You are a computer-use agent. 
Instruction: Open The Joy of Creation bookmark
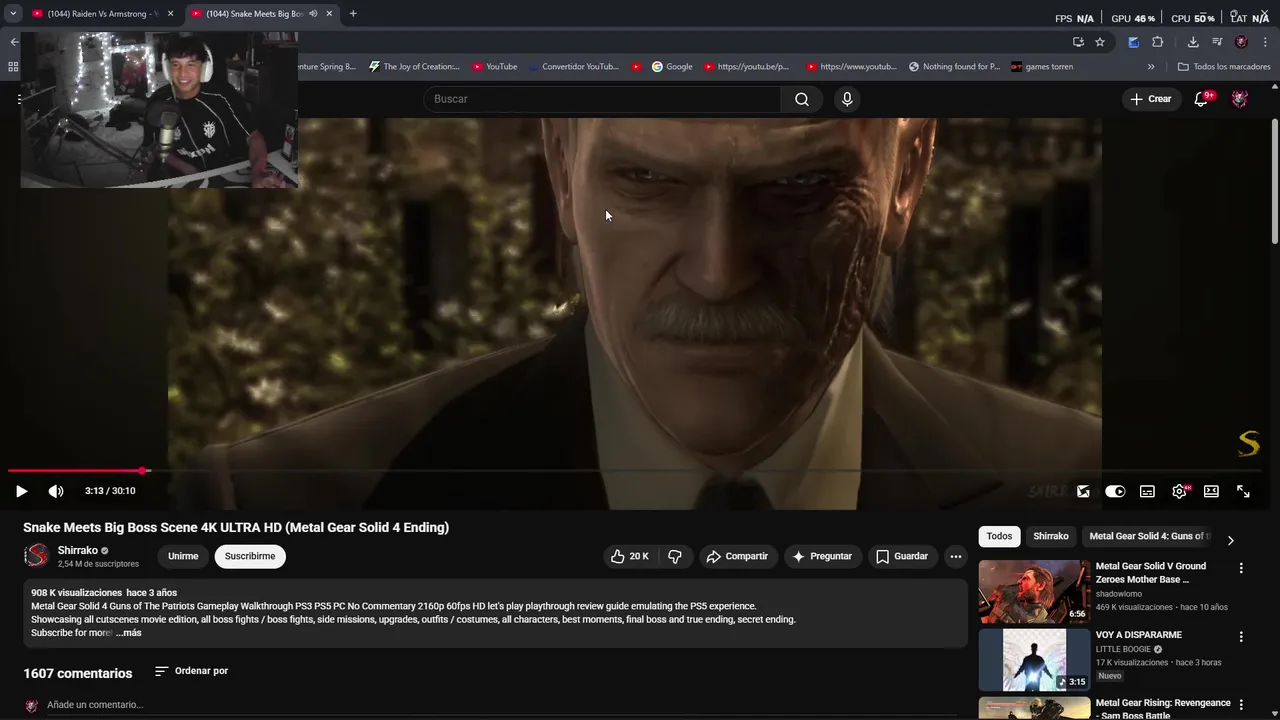414,67
